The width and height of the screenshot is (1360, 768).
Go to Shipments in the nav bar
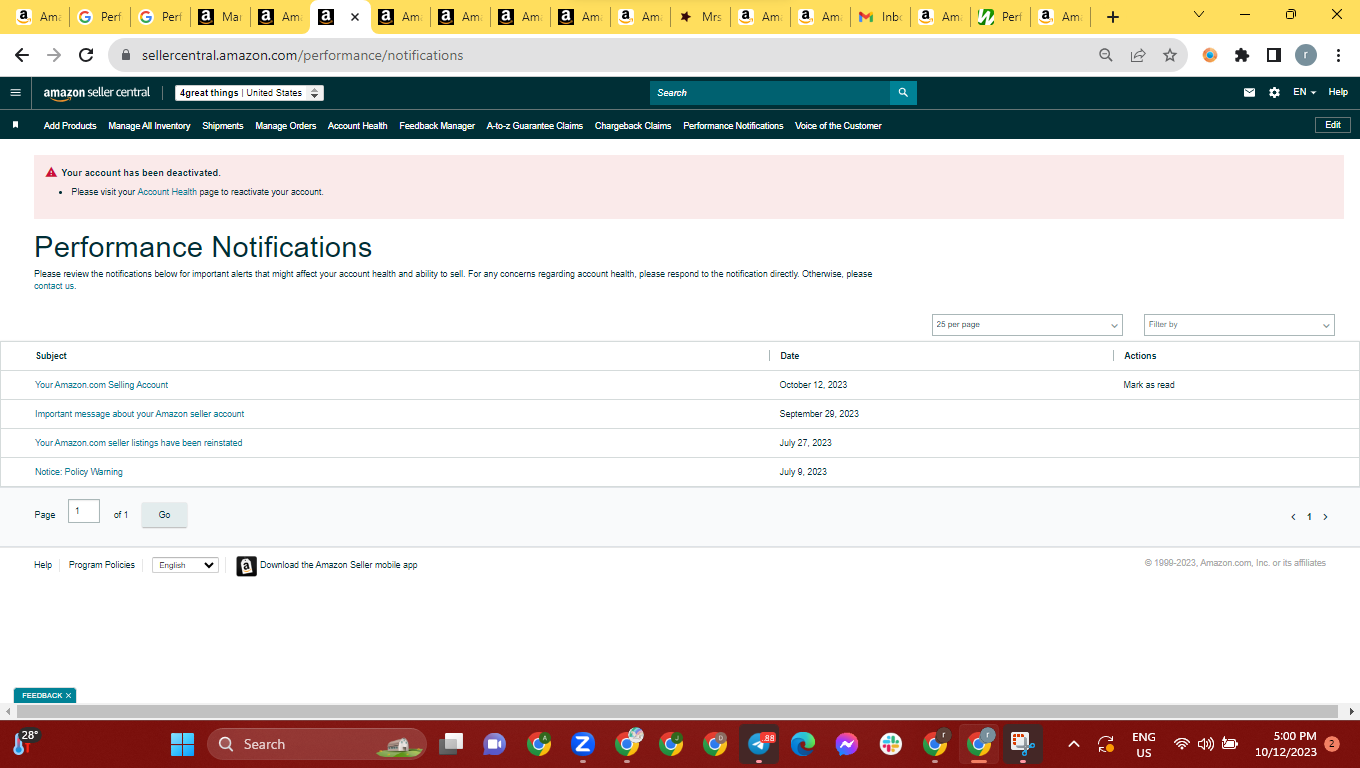click(x=223, y=126)
